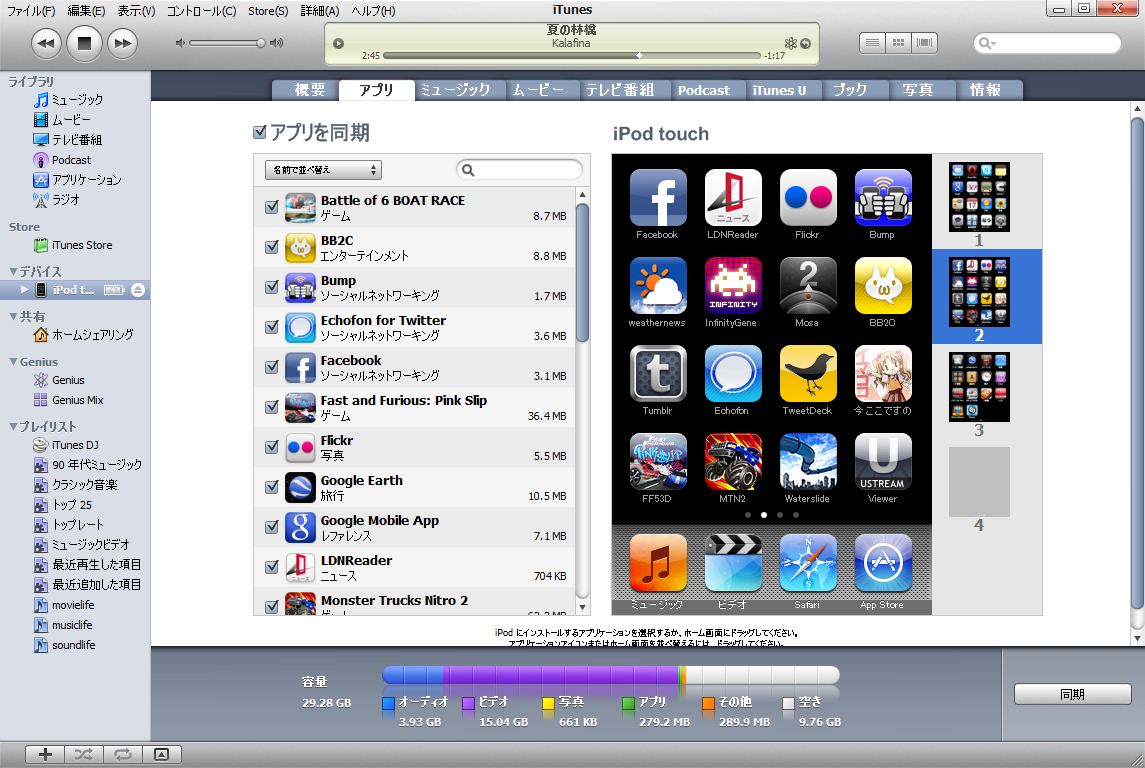Click the previous track button
The width and height of the screenshot is (1145, 768).
pos(46,43)
